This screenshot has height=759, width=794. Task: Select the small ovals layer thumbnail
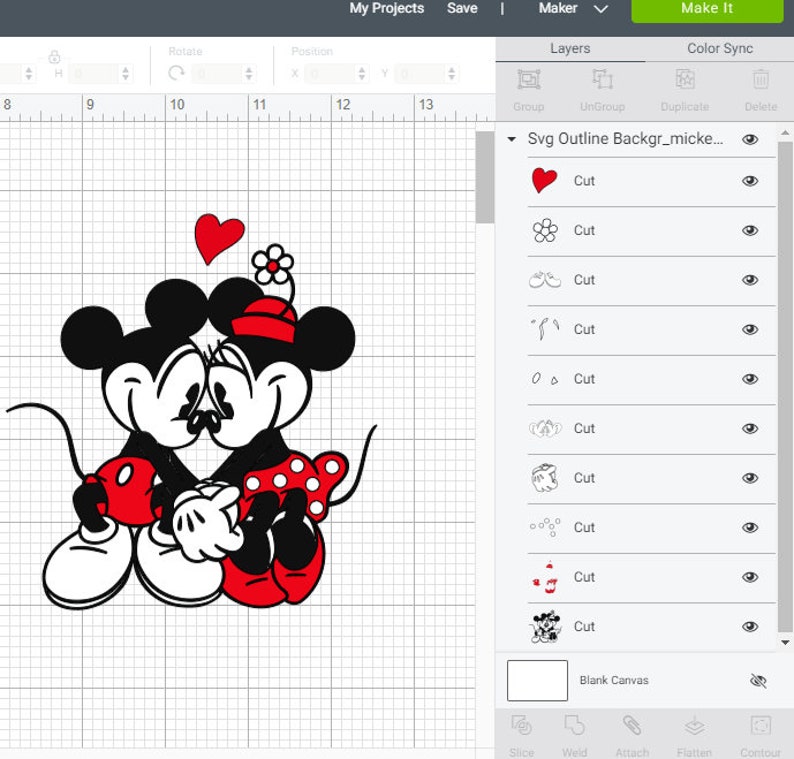[545, 379]
